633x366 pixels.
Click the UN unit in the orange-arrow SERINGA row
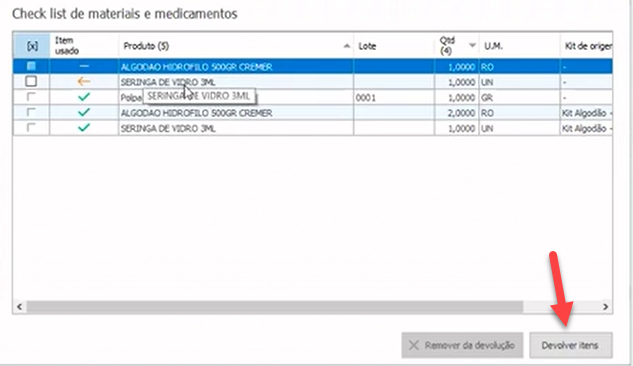[520, 82]
